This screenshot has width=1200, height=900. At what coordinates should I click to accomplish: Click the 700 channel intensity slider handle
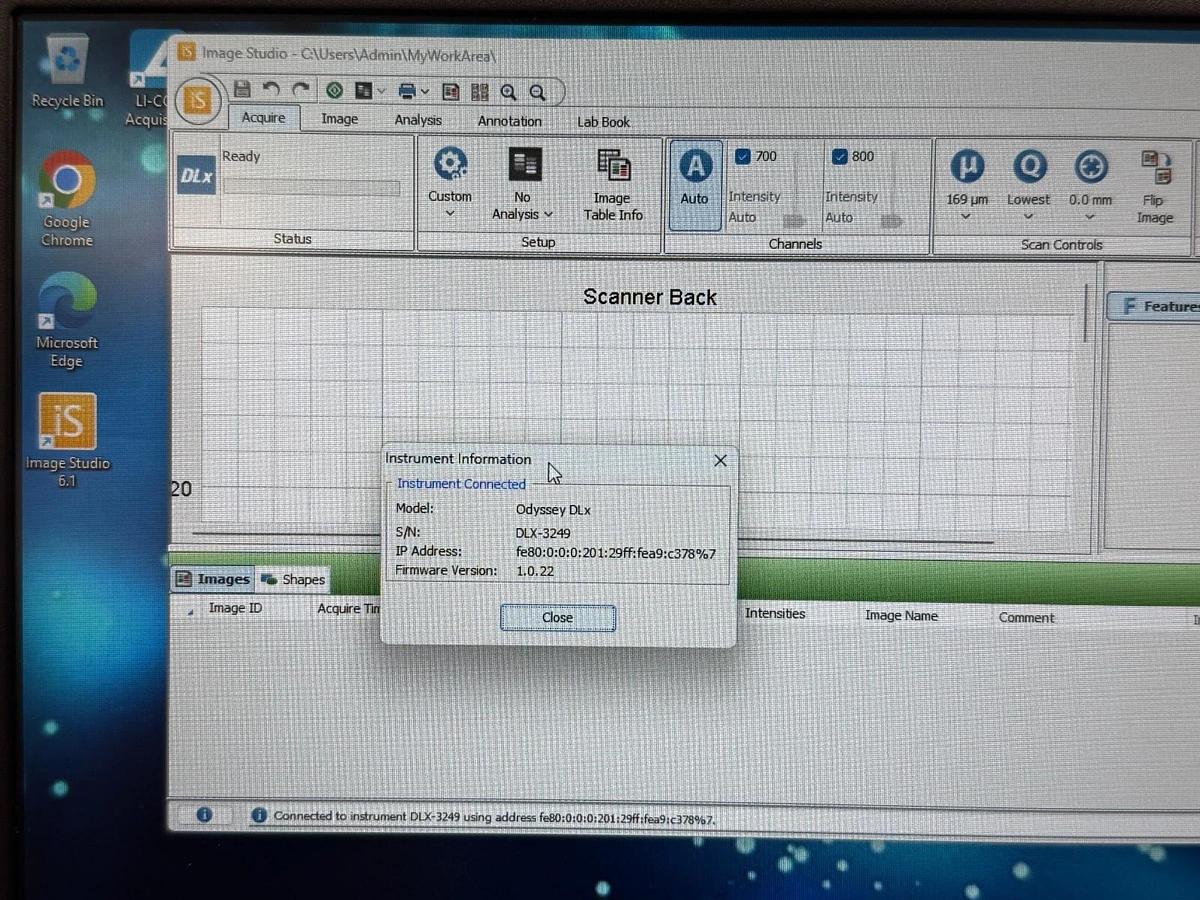[x=797, y=220]
